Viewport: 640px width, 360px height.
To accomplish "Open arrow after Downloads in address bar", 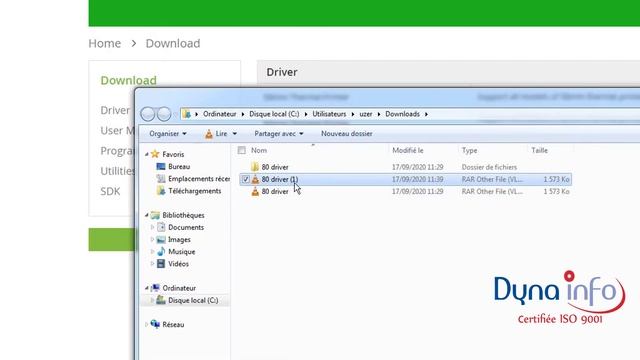I will 426,114.
